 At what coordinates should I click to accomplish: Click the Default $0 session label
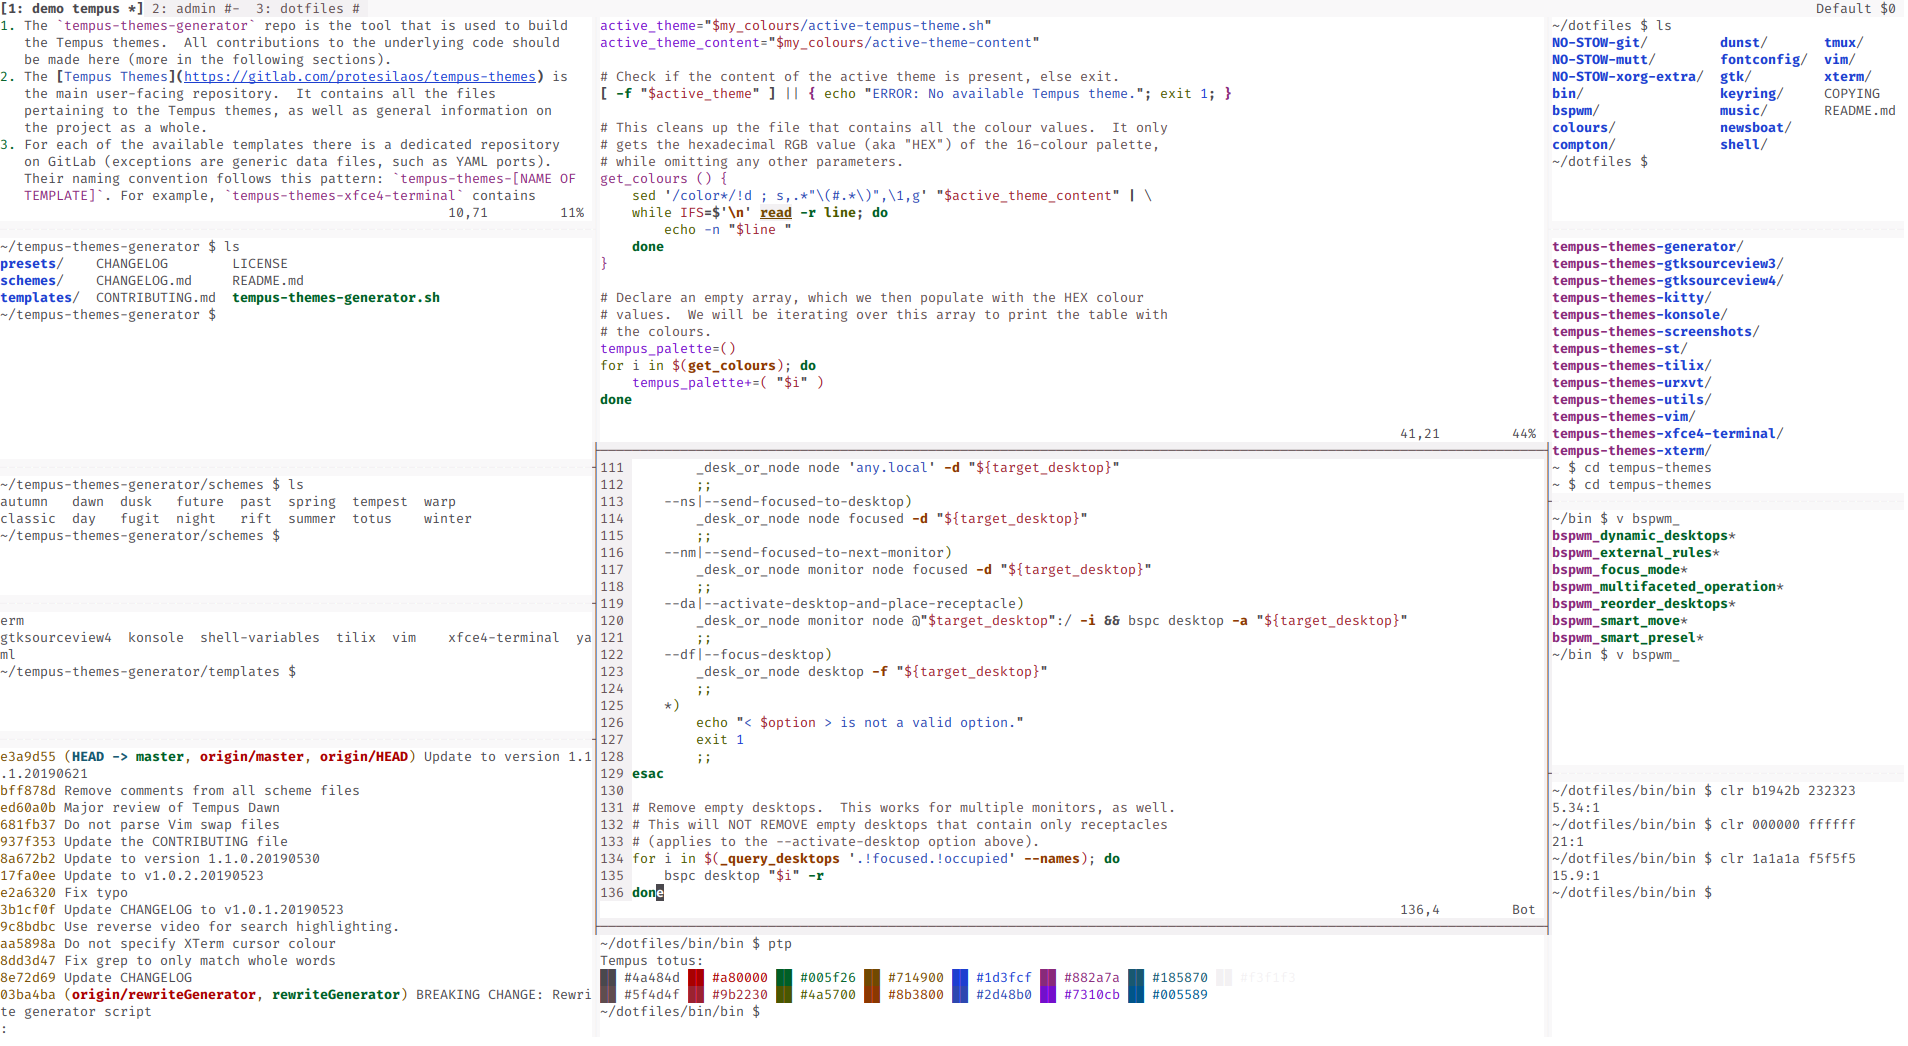pyautogui.click(x=1856, y=8)
